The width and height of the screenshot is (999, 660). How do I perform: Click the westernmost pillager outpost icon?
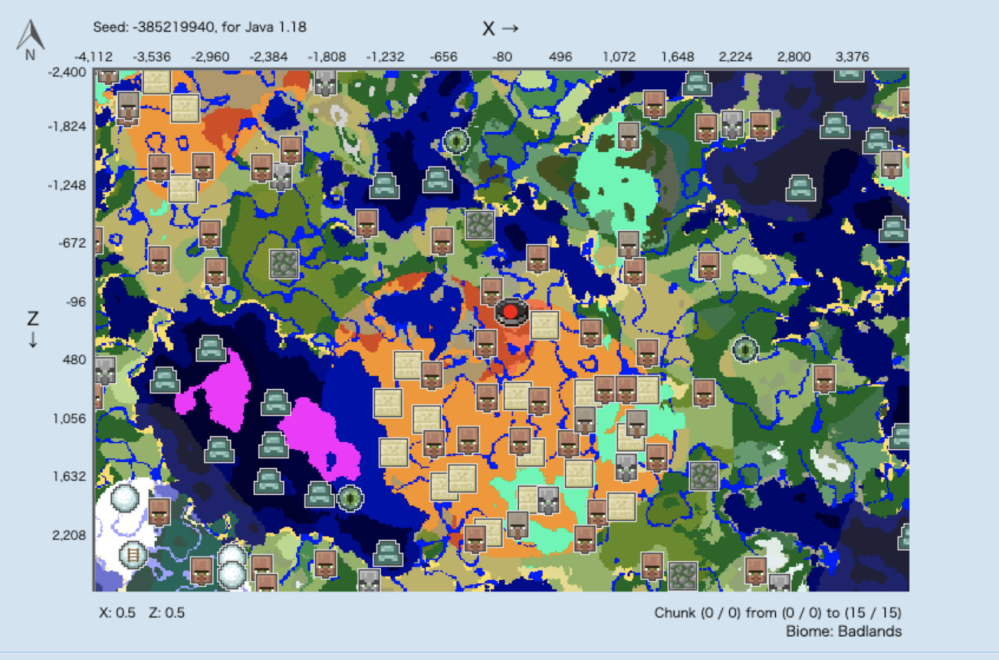[105, 371]
